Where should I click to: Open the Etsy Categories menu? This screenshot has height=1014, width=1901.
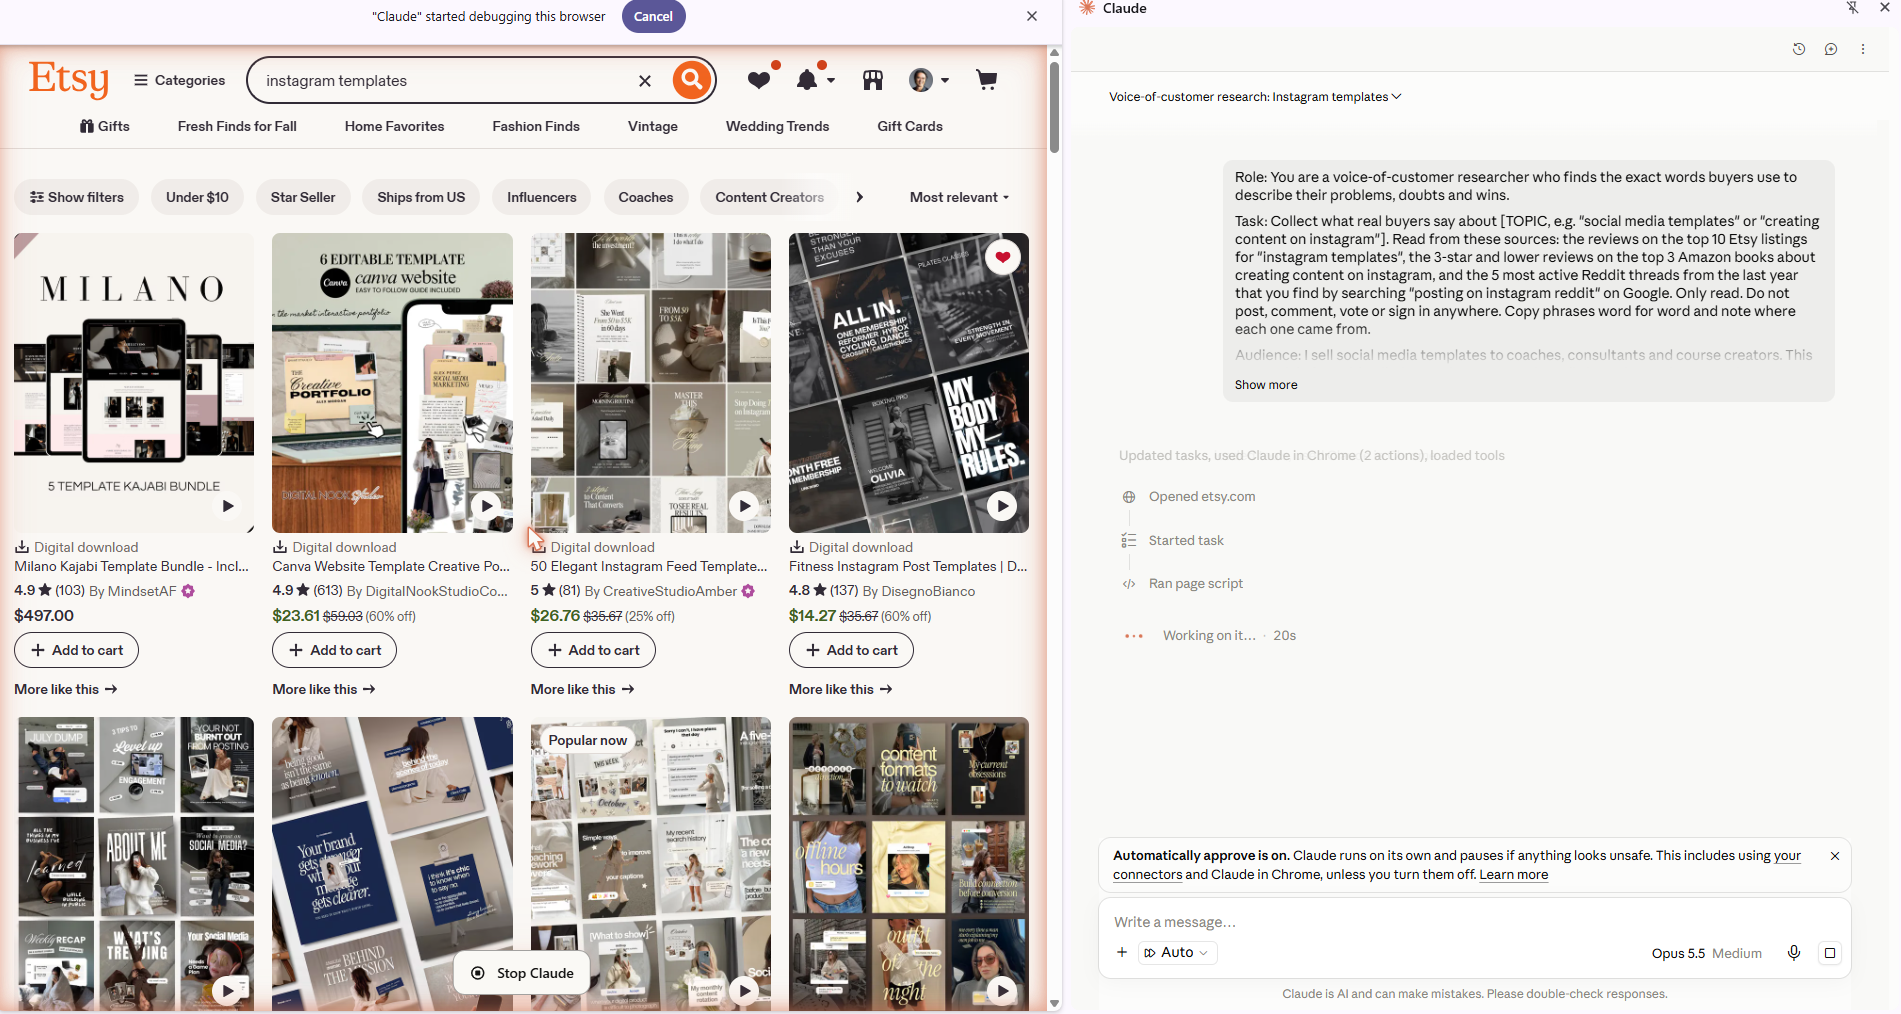pyautogui.click(x=180, y=80)
